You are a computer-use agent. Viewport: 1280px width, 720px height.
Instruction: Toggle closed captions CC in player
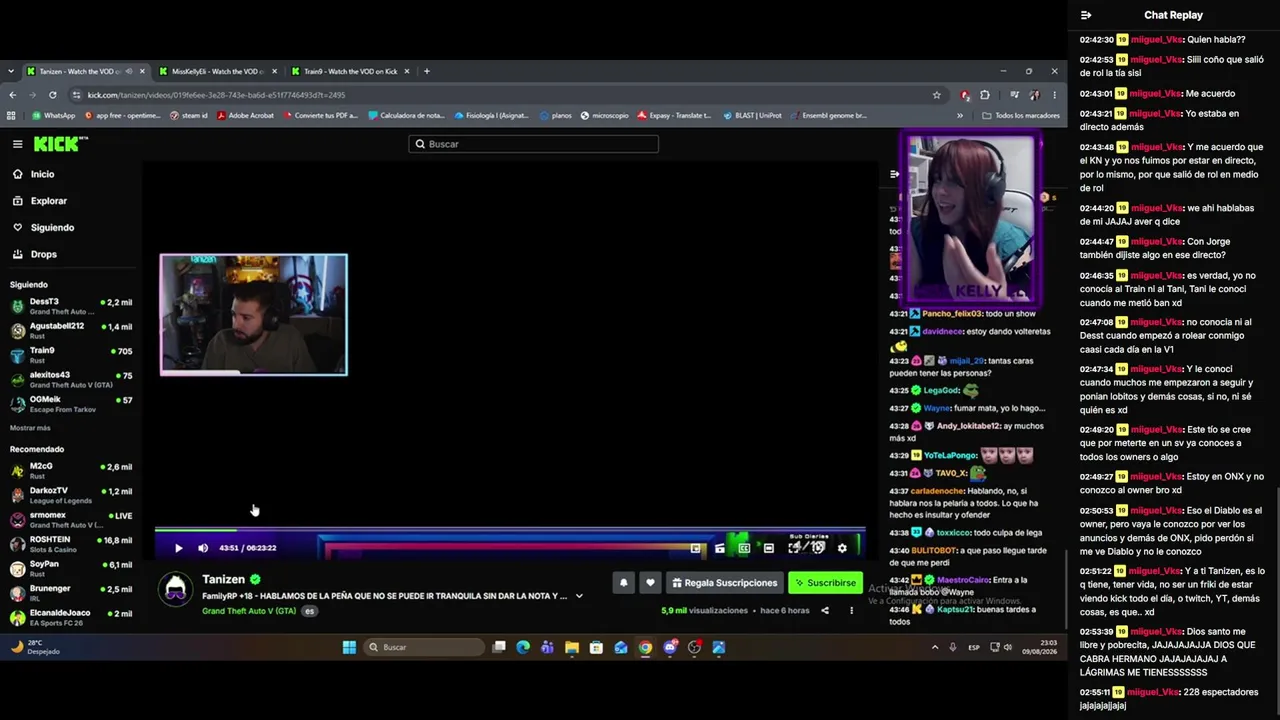pos(744,548)
